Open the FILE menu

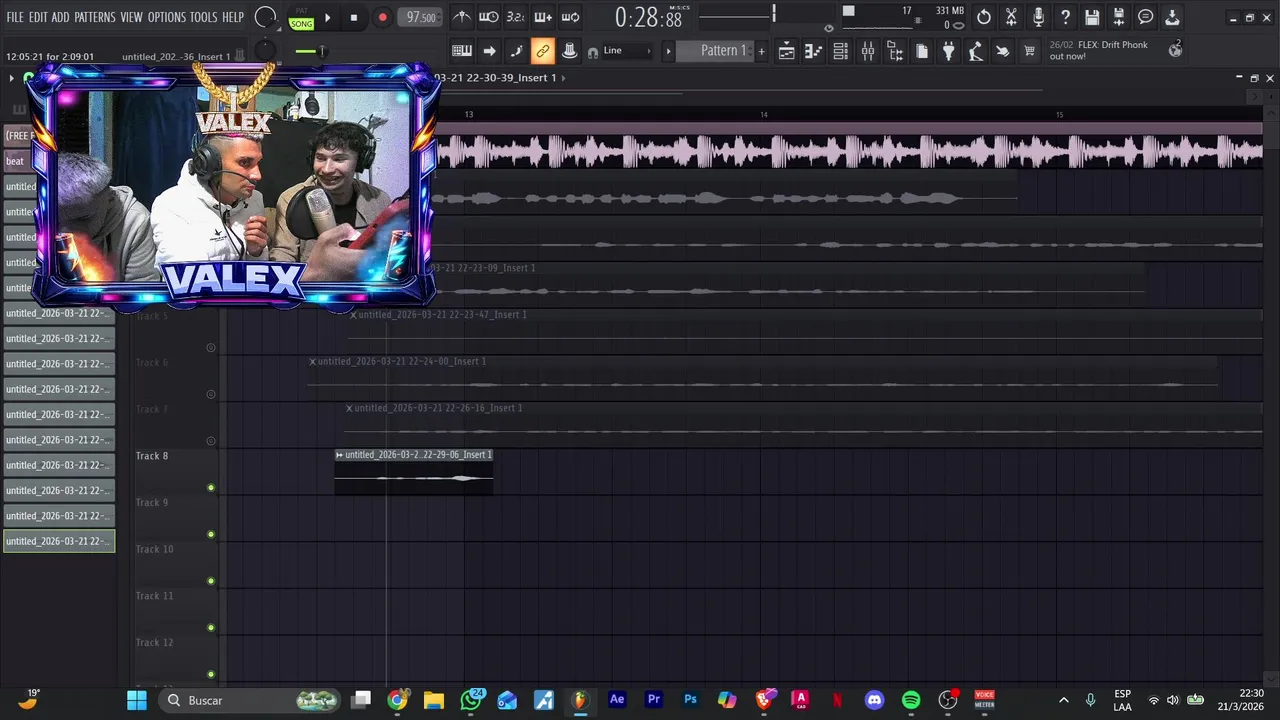click(x=15, y=18)
